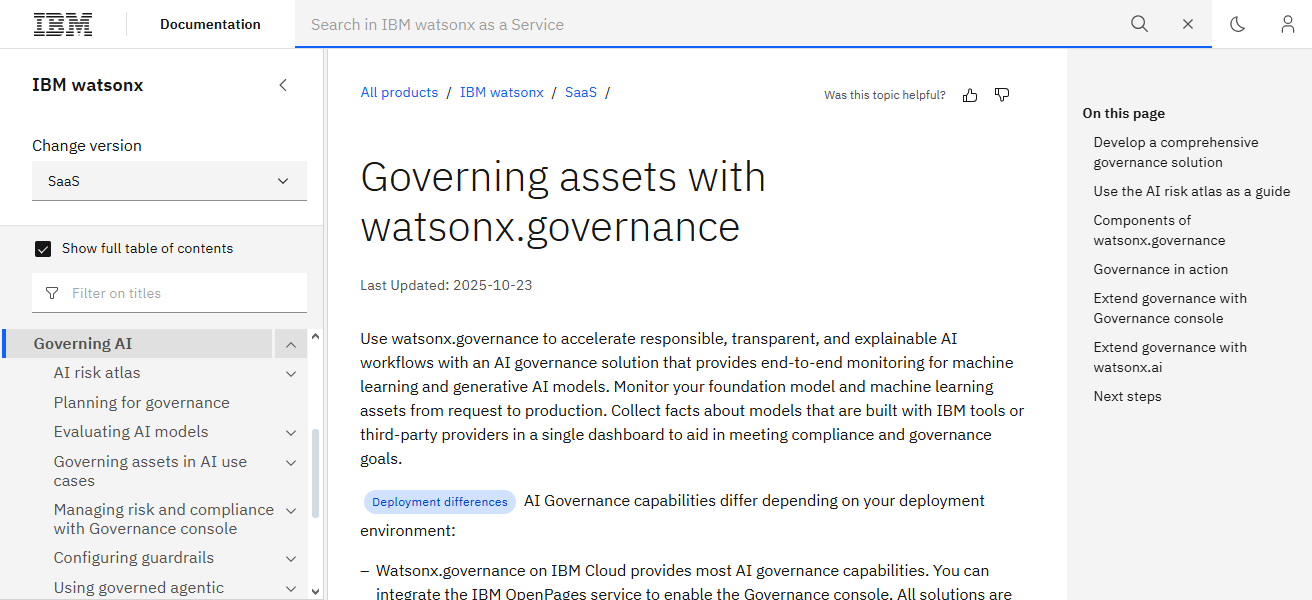
Task: Collapse the IBM watsonx sidebar panel
Action: [x=283, y=85]
